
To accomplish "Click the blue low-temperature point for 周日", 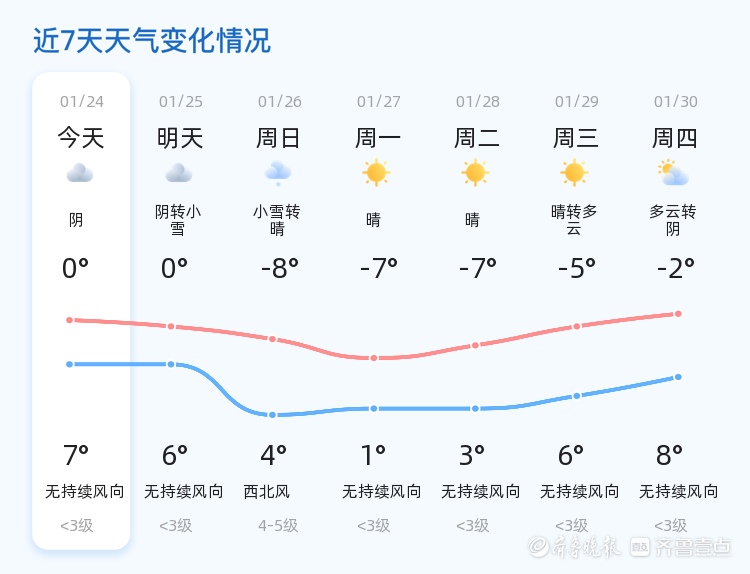I will click(x=272, y=415).
